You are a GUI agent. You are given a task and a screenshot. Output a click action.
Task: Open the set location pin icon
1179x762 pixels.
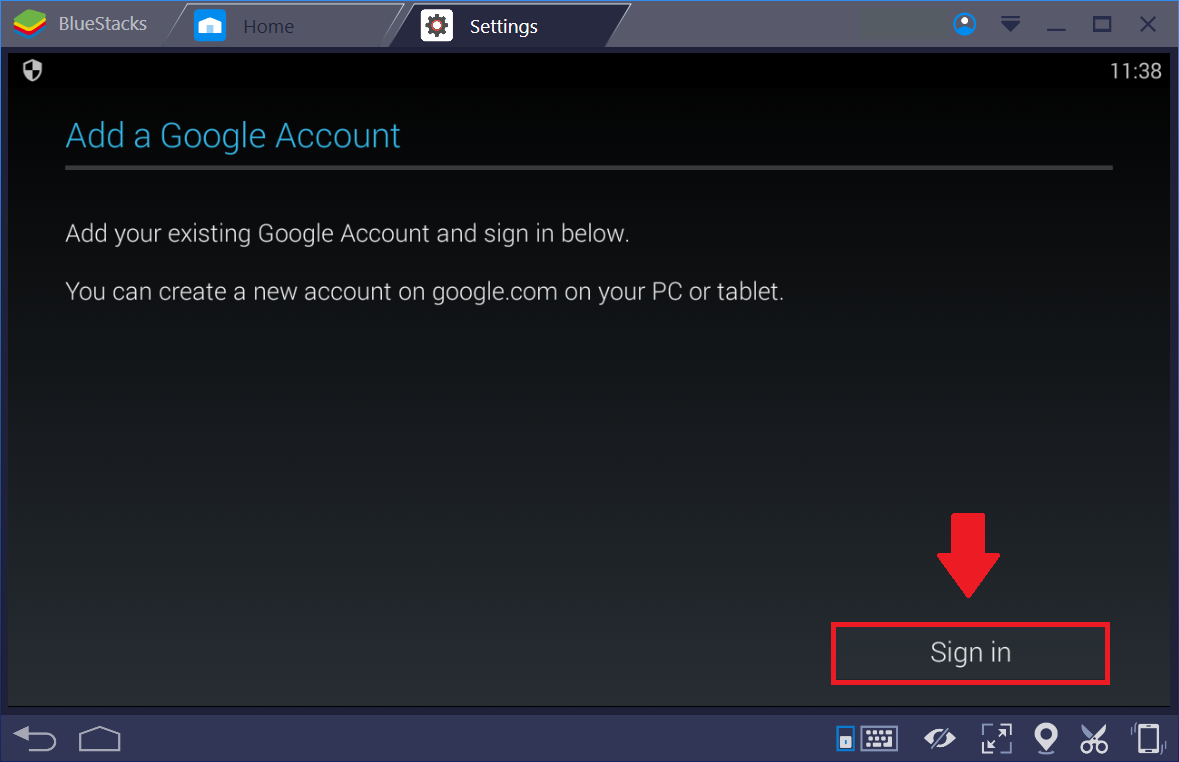tap(1046, 738)
